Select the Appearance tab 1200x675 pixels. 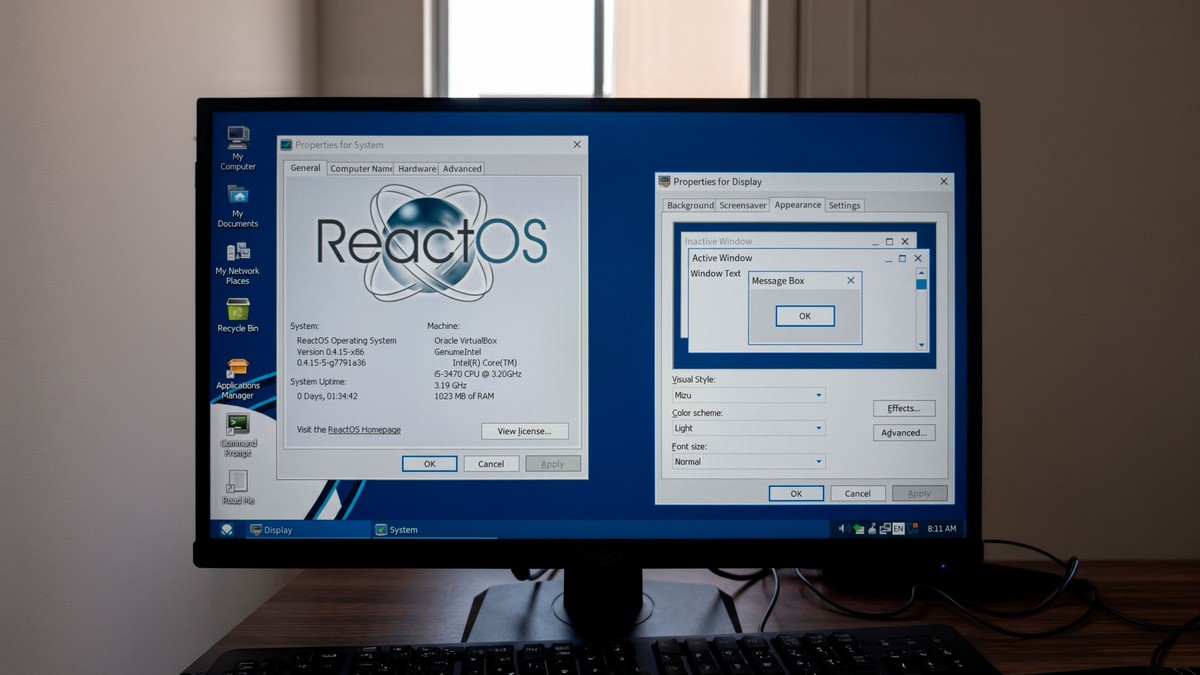click(798, 204)
